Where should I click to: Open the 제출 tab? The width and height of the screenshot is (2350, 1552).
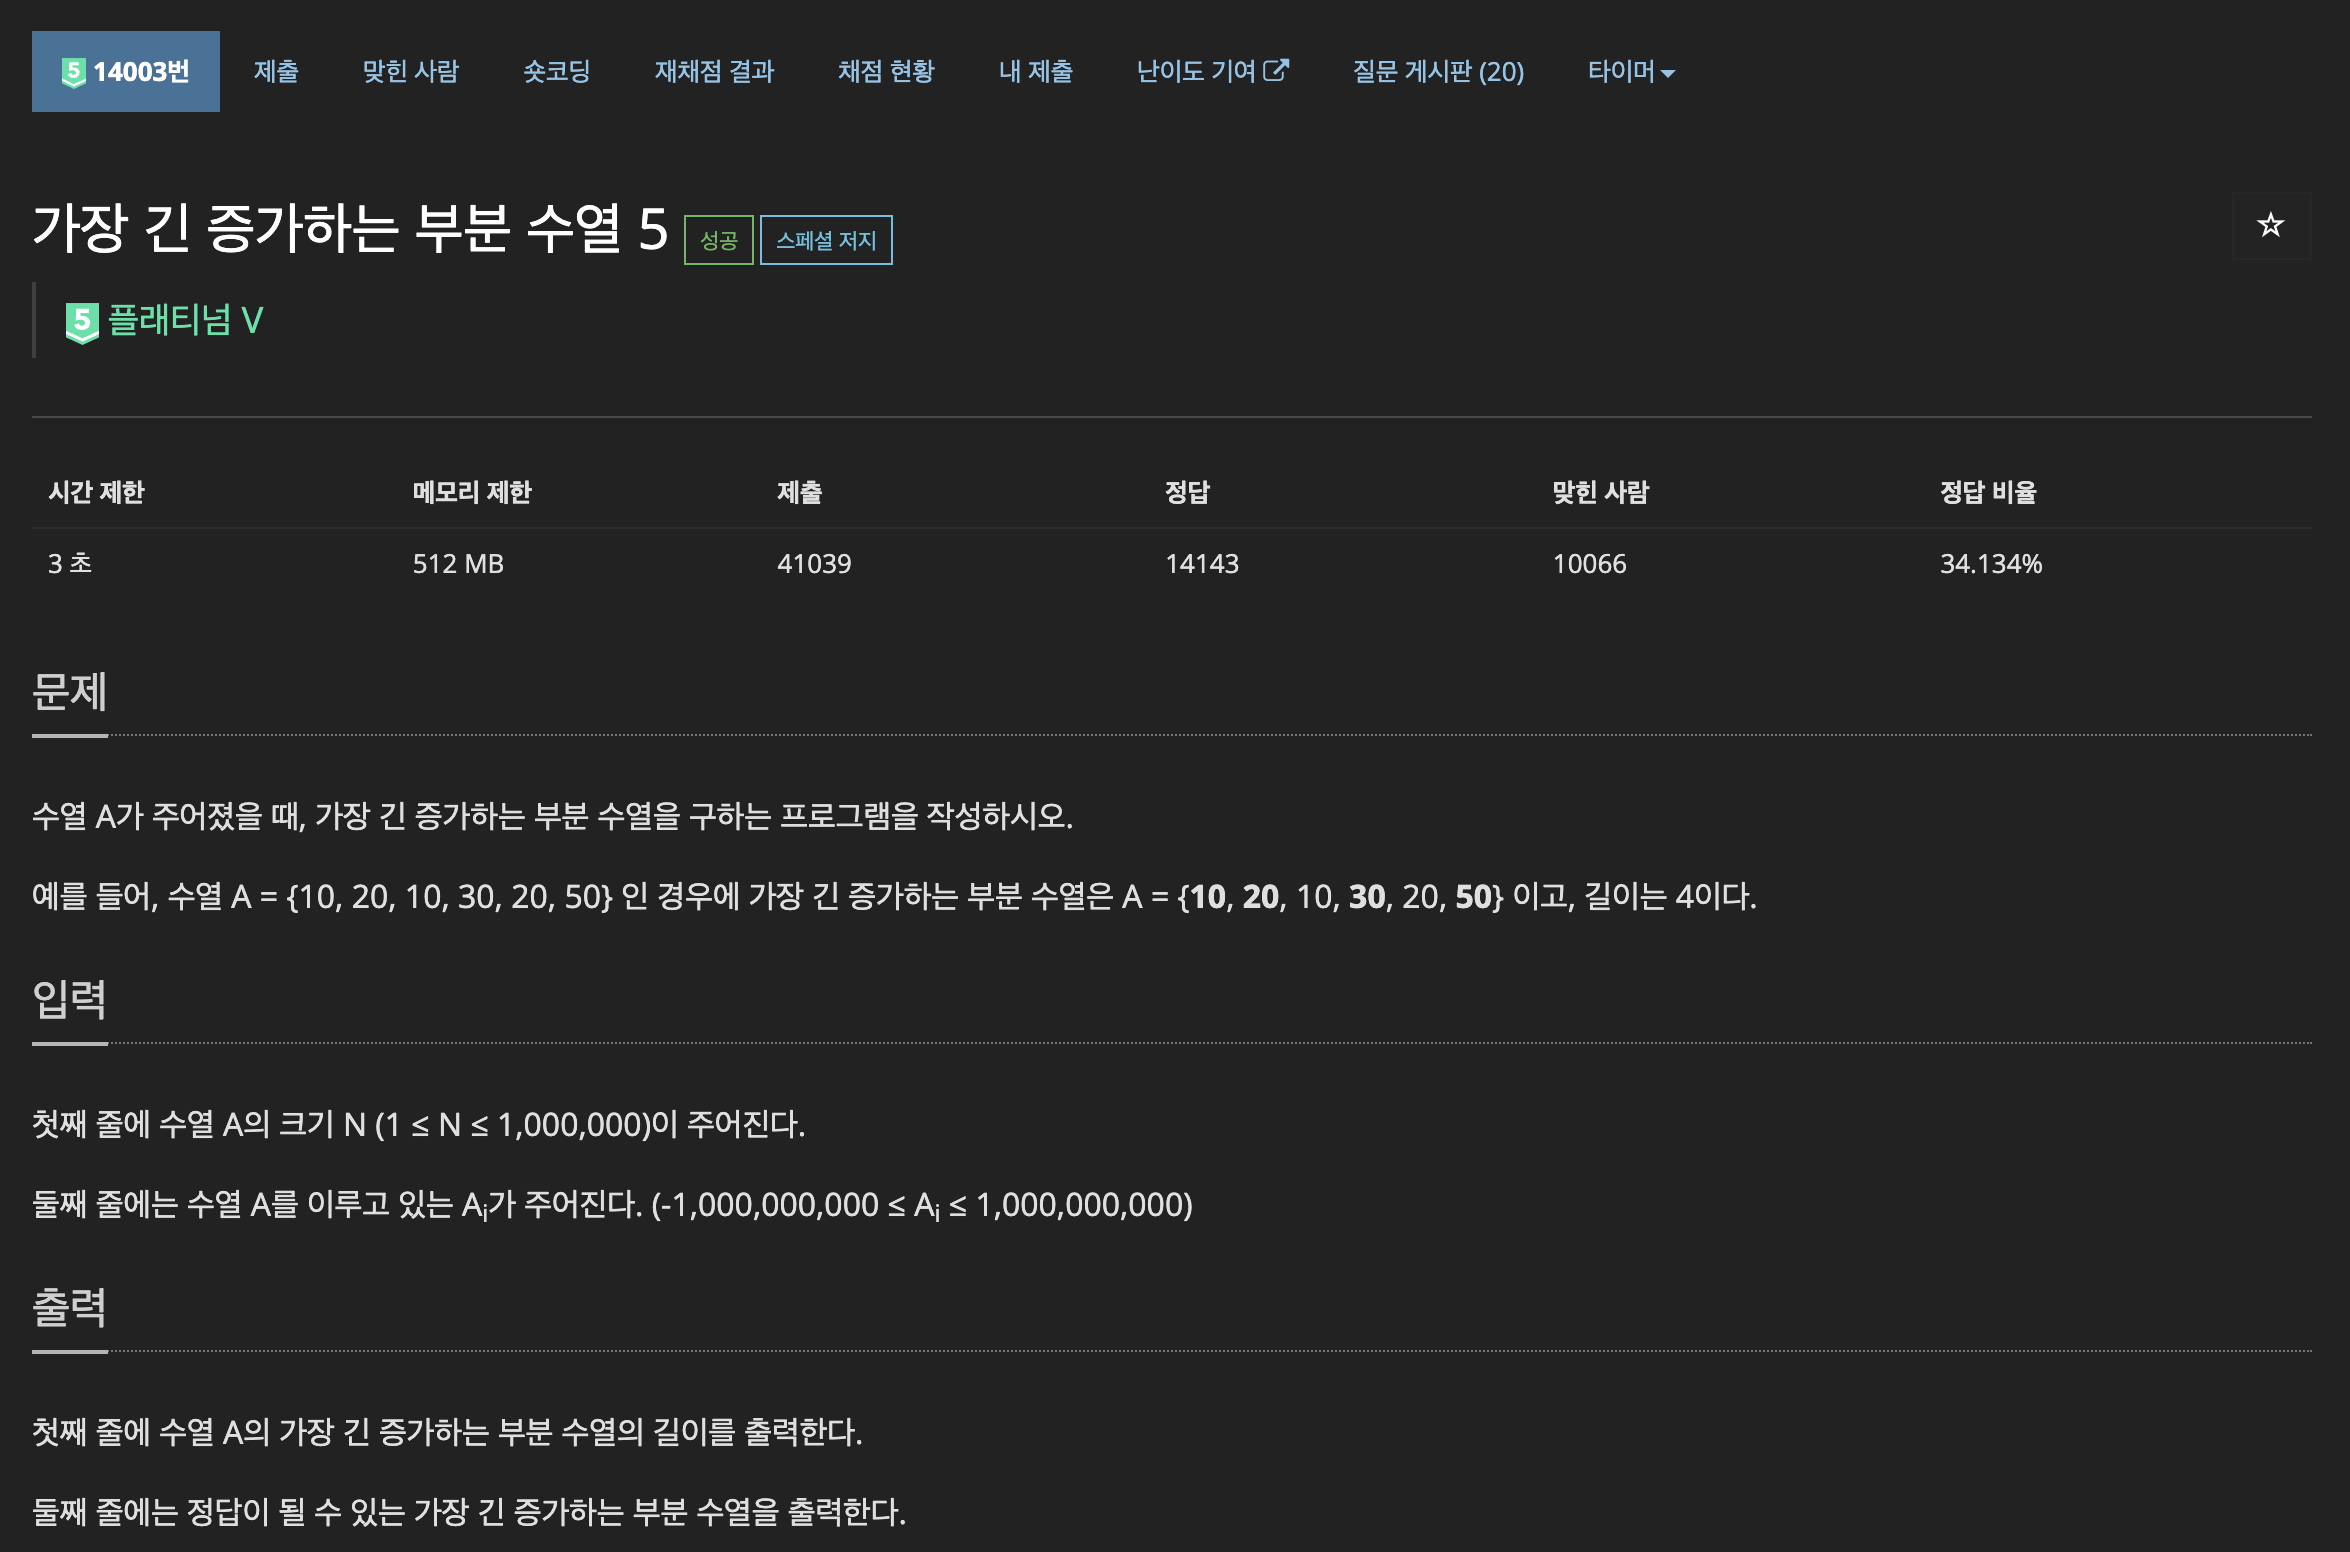[276, 72]
